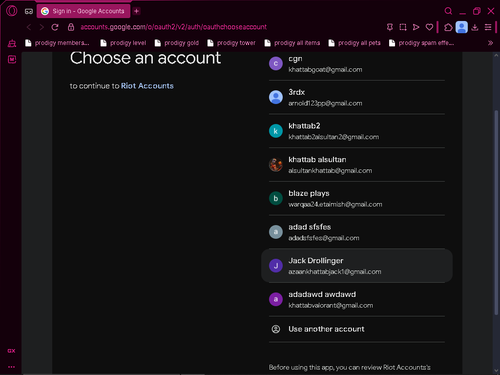Viewport: 500px width, 375px height.
Task: Open GX Corner sidebar icon
Action: (12, 43)
